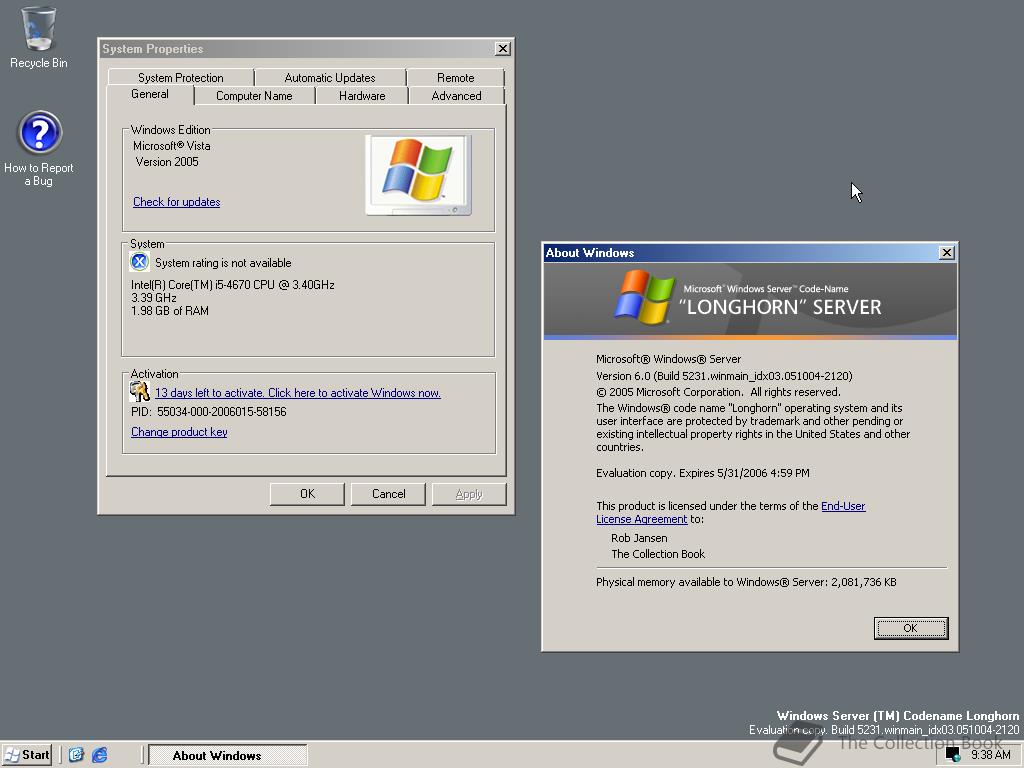Screen dimensions: 1024x768
Task: Click the Microsoft Vista edition text
Action: click(x=172, y=146)
